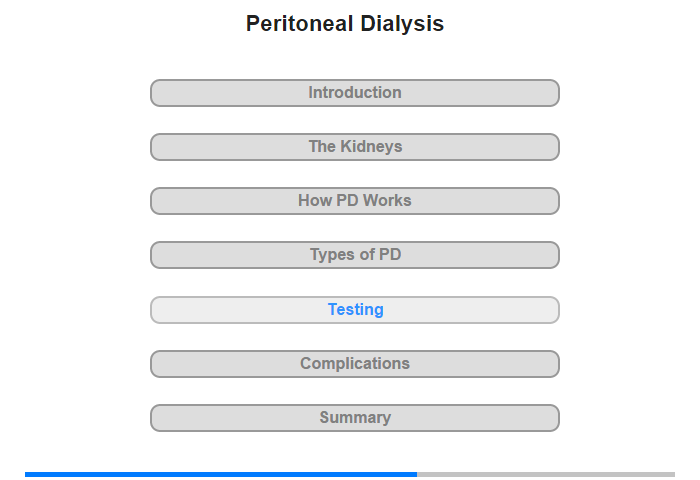700x480 pixels.
Task: Navigate to the Complications section
Action: click(x=355, y=364)
